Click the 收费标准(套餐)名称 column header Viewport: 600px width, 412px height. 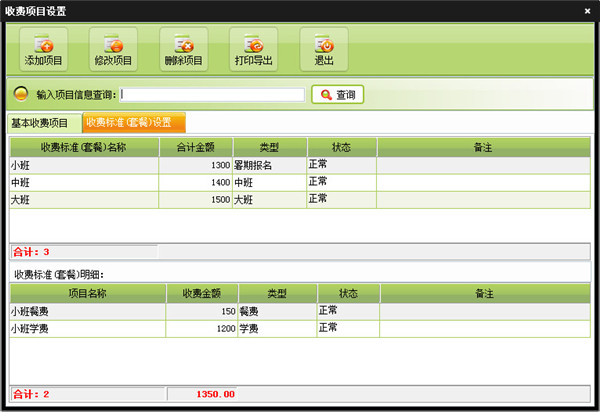[x=84, y=147]
